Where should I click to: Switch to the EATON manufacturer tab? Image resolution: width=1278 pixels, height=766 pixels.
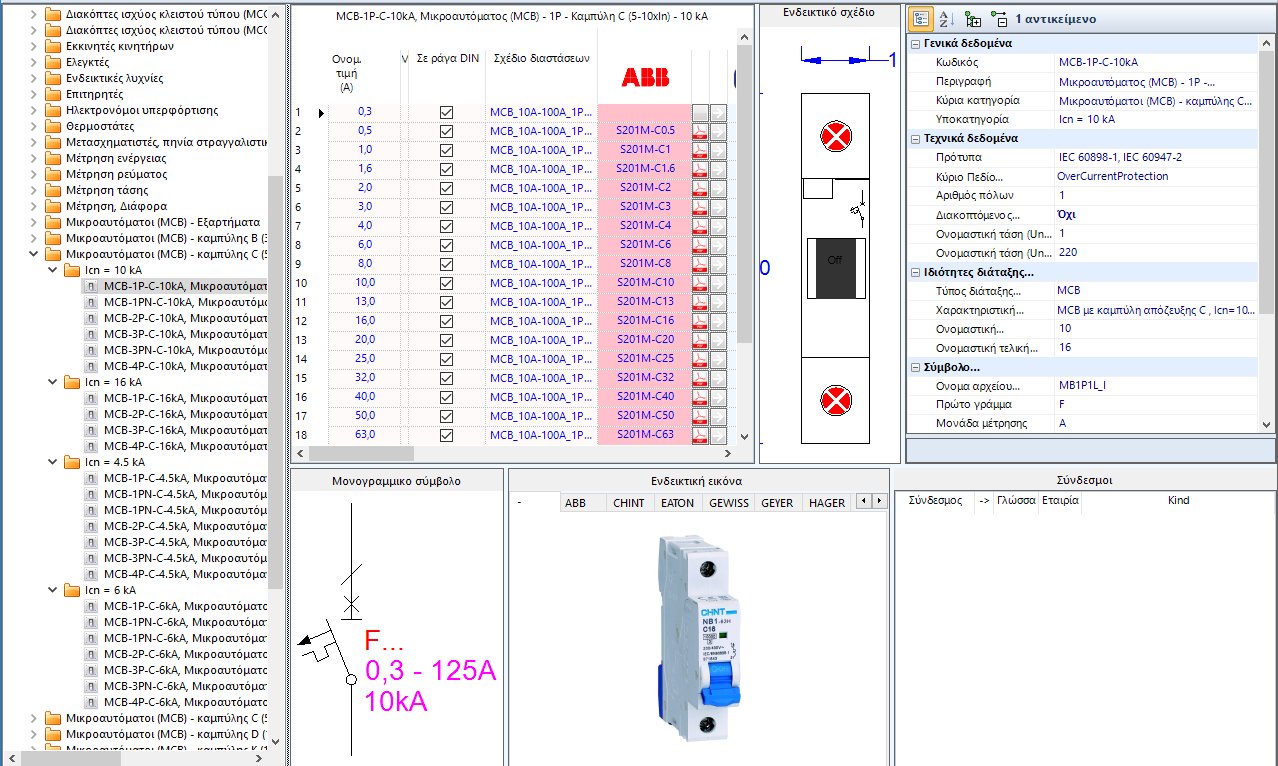677,502
